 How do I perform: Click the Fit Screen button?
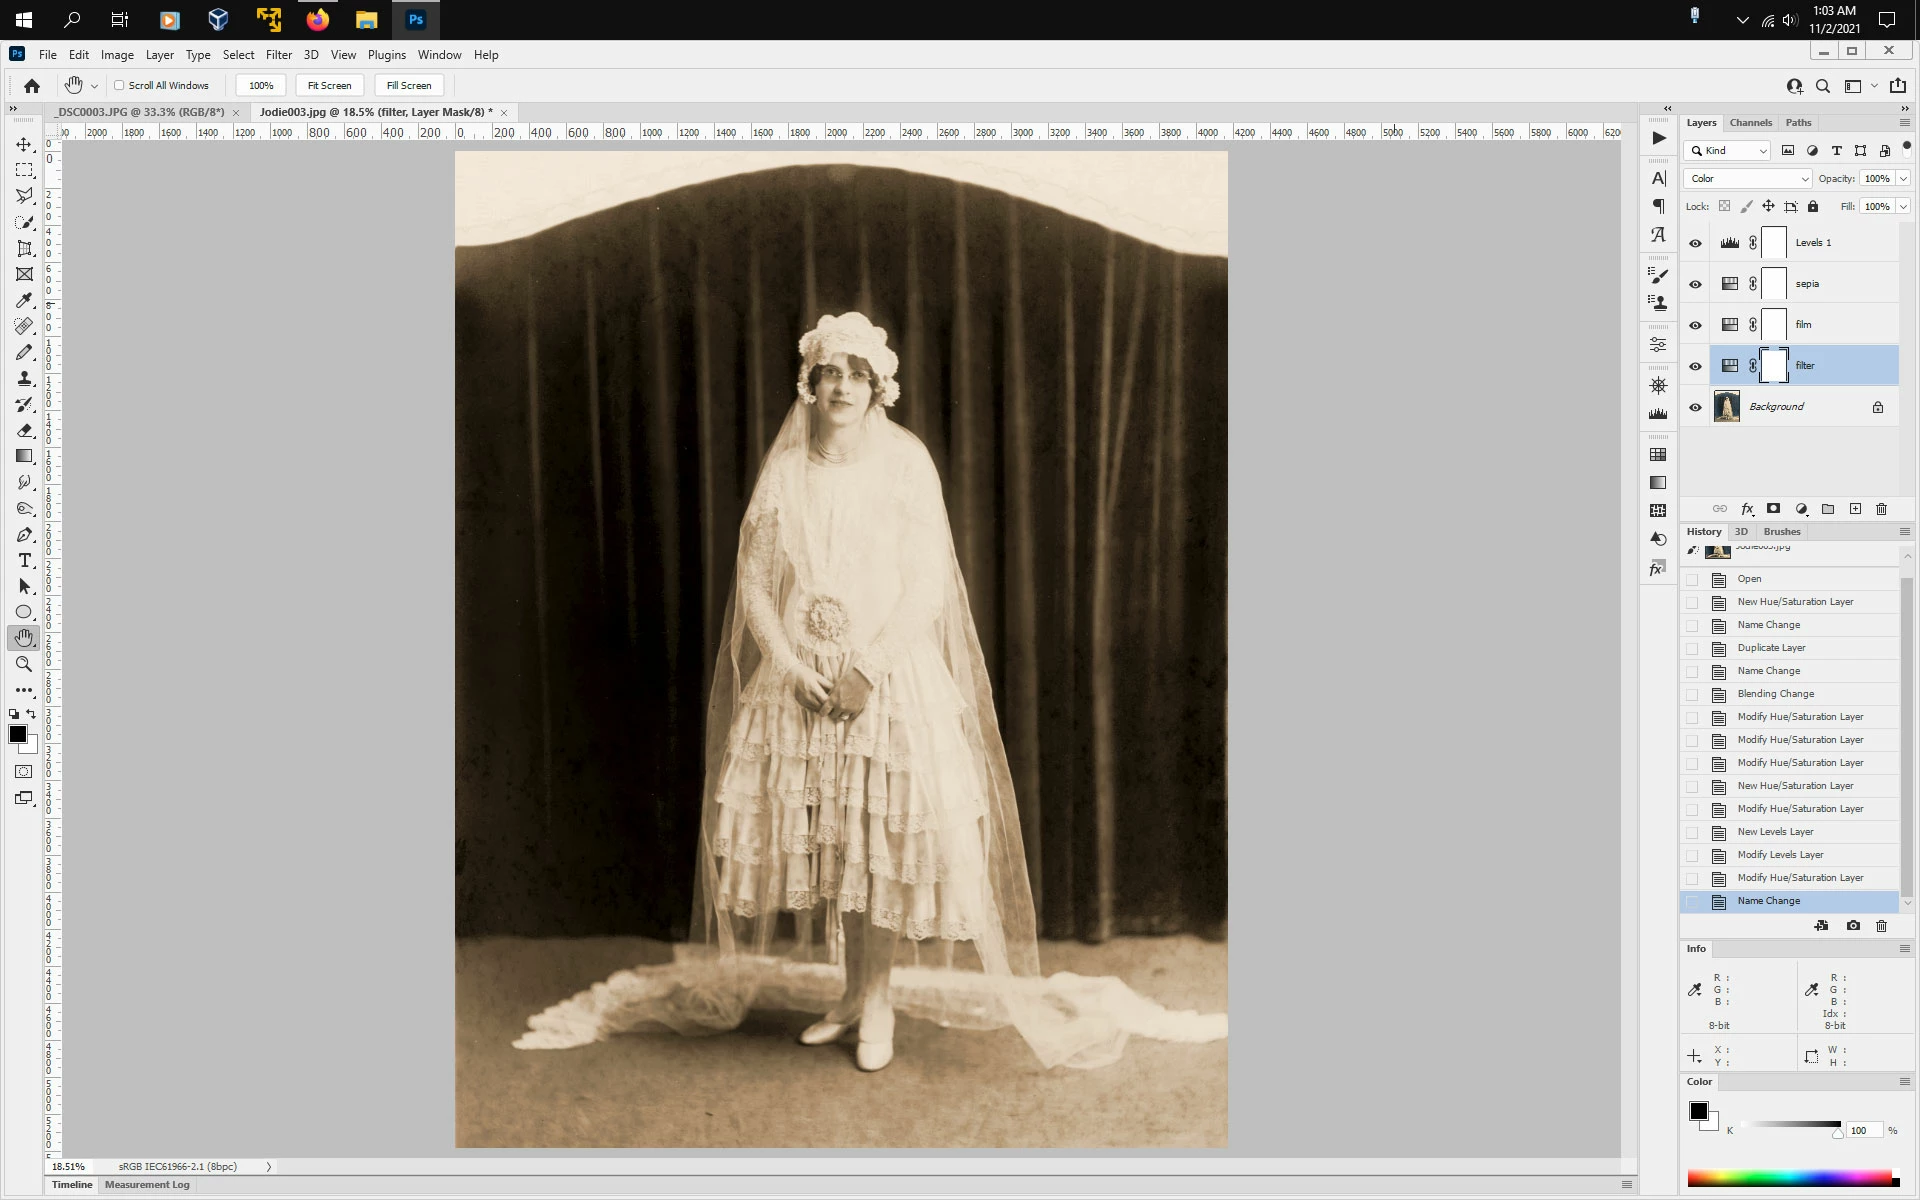(x=329, y=85)
